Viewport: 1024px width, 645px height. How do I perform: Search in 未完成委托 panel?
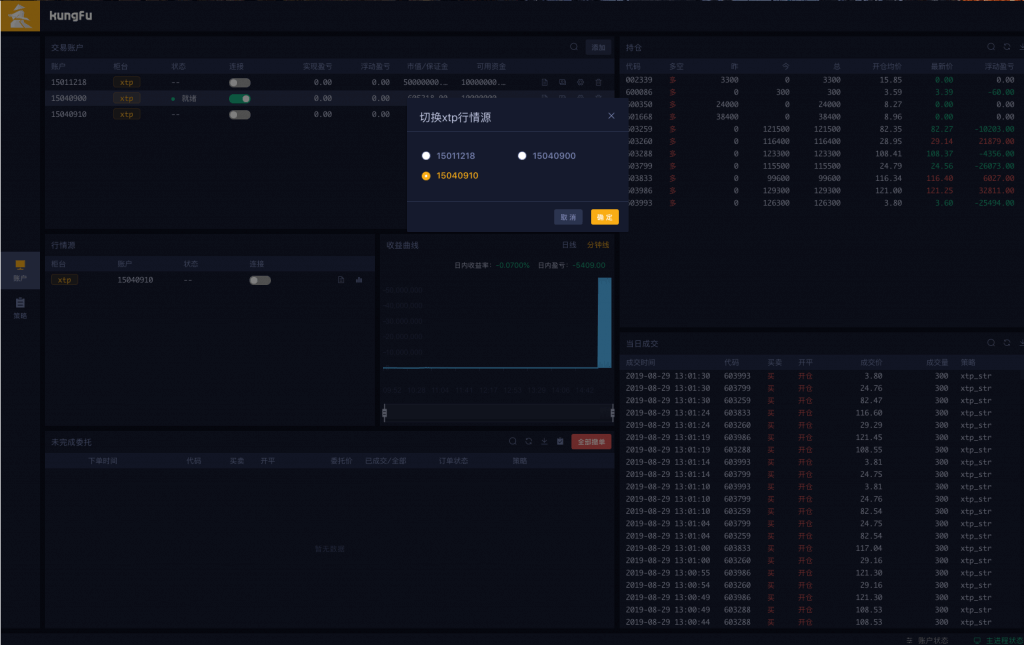click(x=513, y=441)
